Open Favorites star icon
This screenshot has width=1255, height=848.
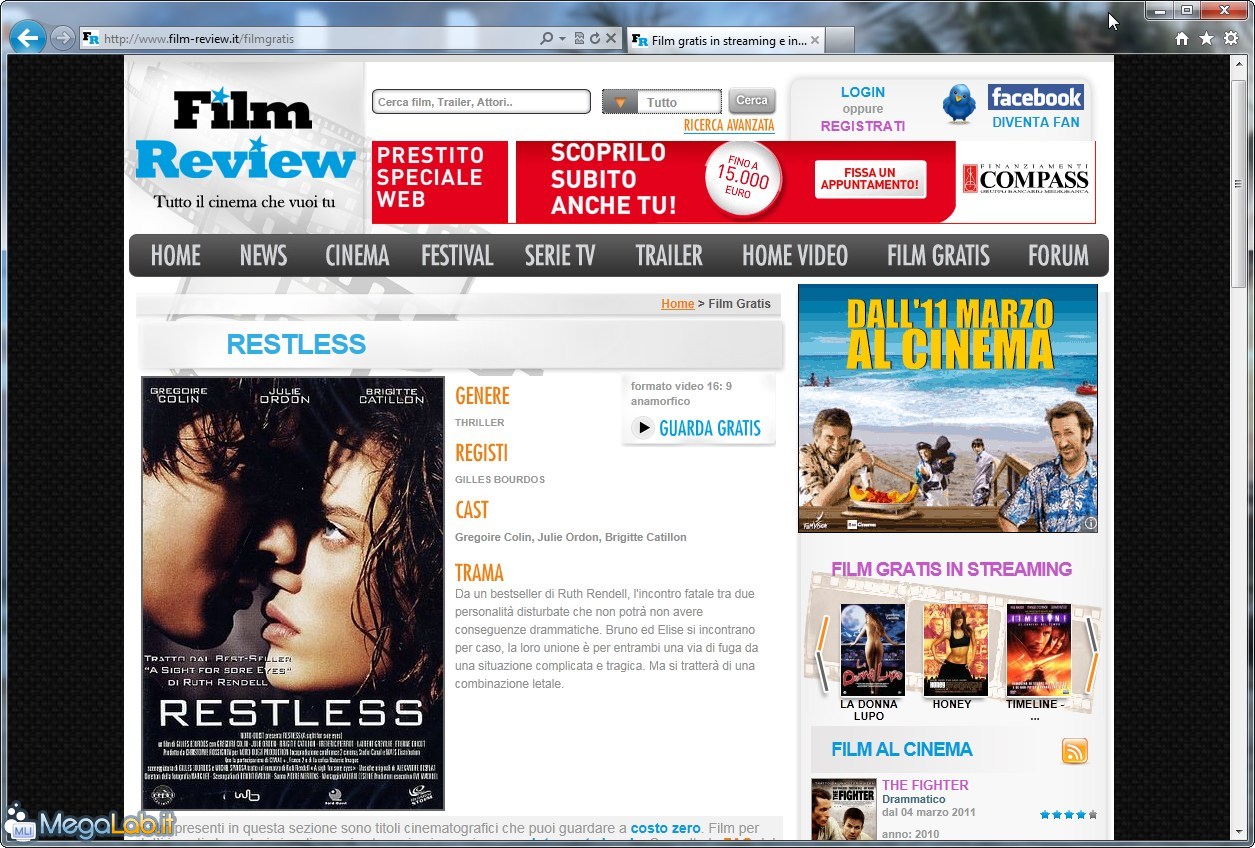[1206, 38]
